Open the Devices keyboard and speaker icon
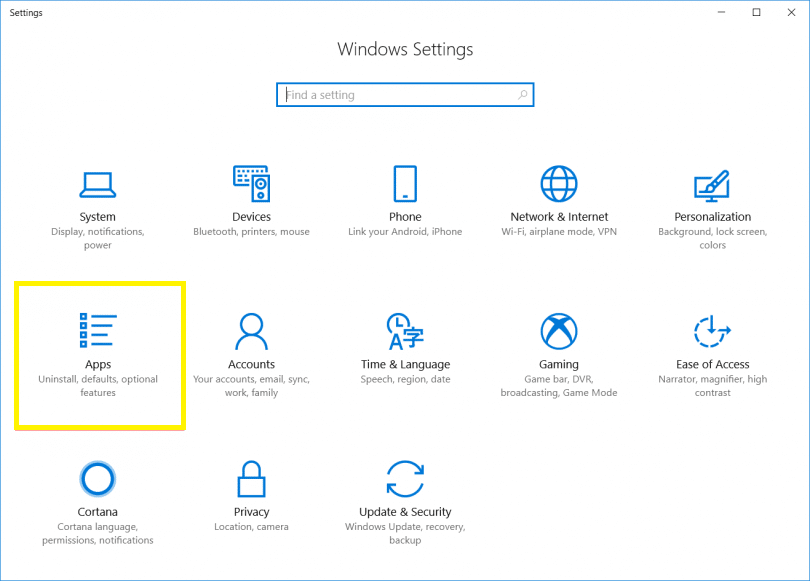This screenshot has width=810, height=581. pos(251,183)
